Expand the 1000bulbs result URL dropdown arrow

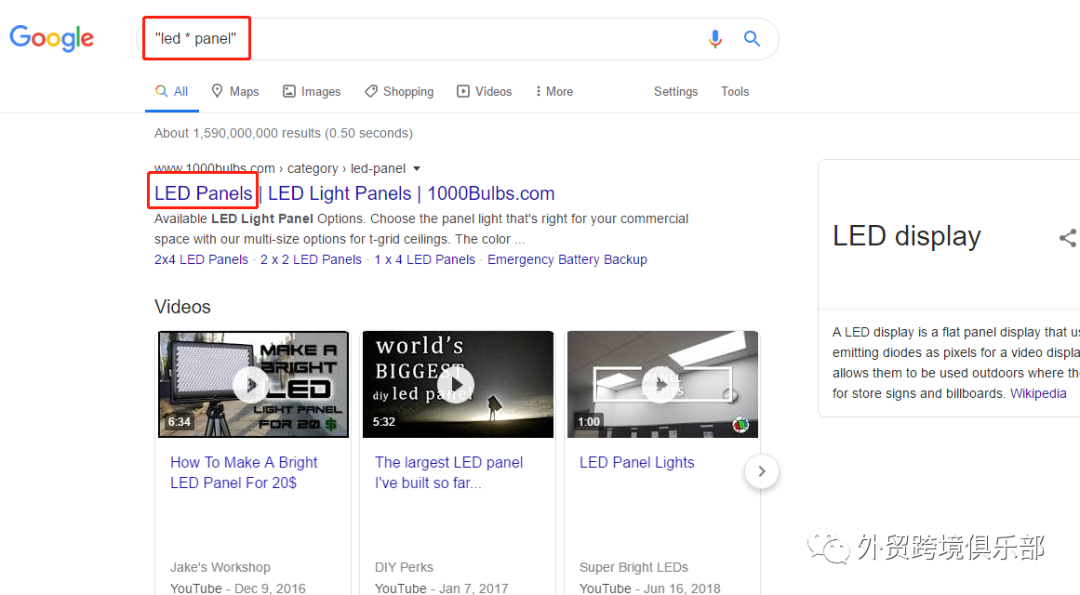pyautogui.click(x=417, y=169)
